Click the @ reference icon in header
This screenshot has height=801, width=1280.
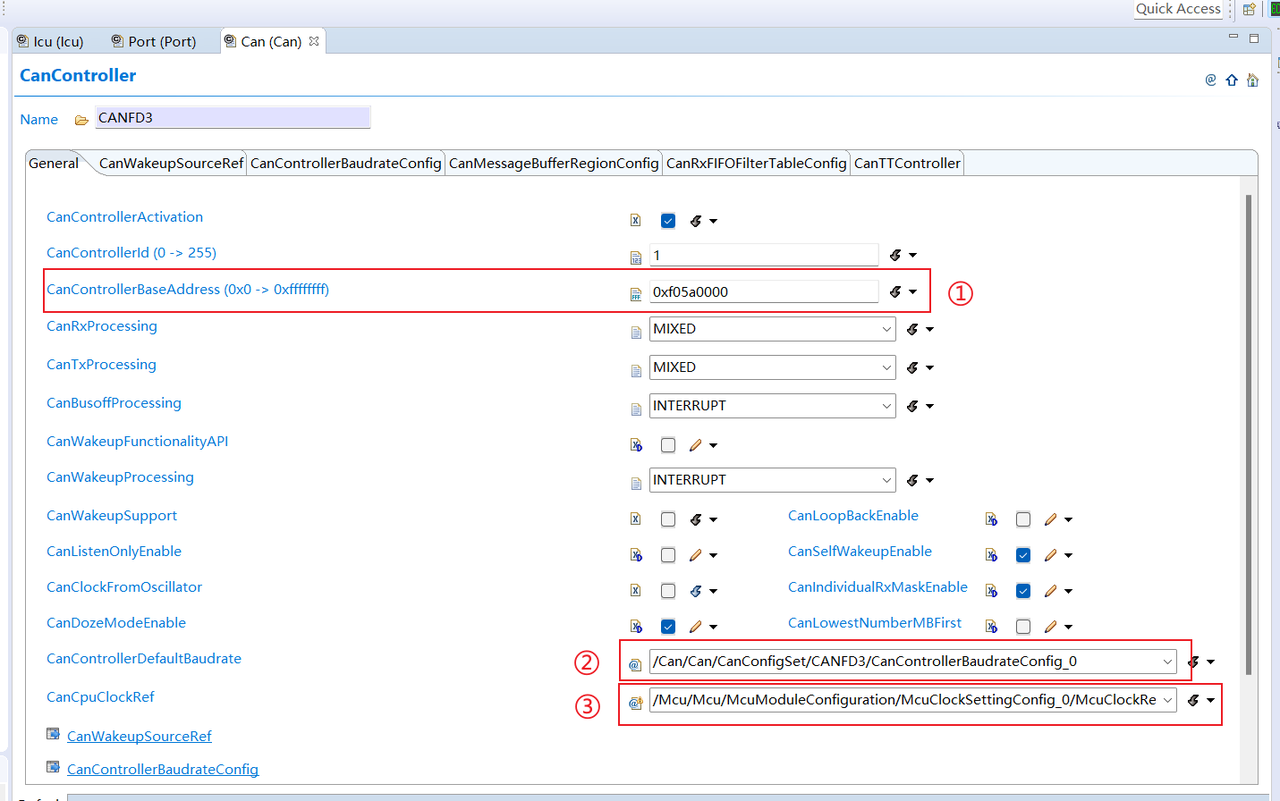[1210, 80]
